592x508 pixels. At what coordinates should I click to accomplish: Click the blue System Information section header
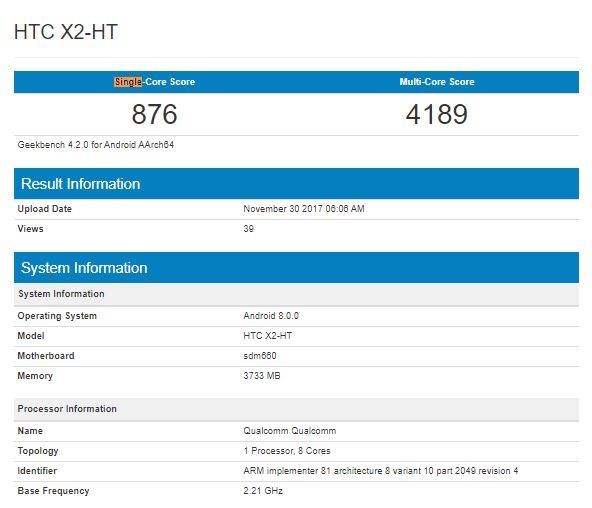[296, 268]
